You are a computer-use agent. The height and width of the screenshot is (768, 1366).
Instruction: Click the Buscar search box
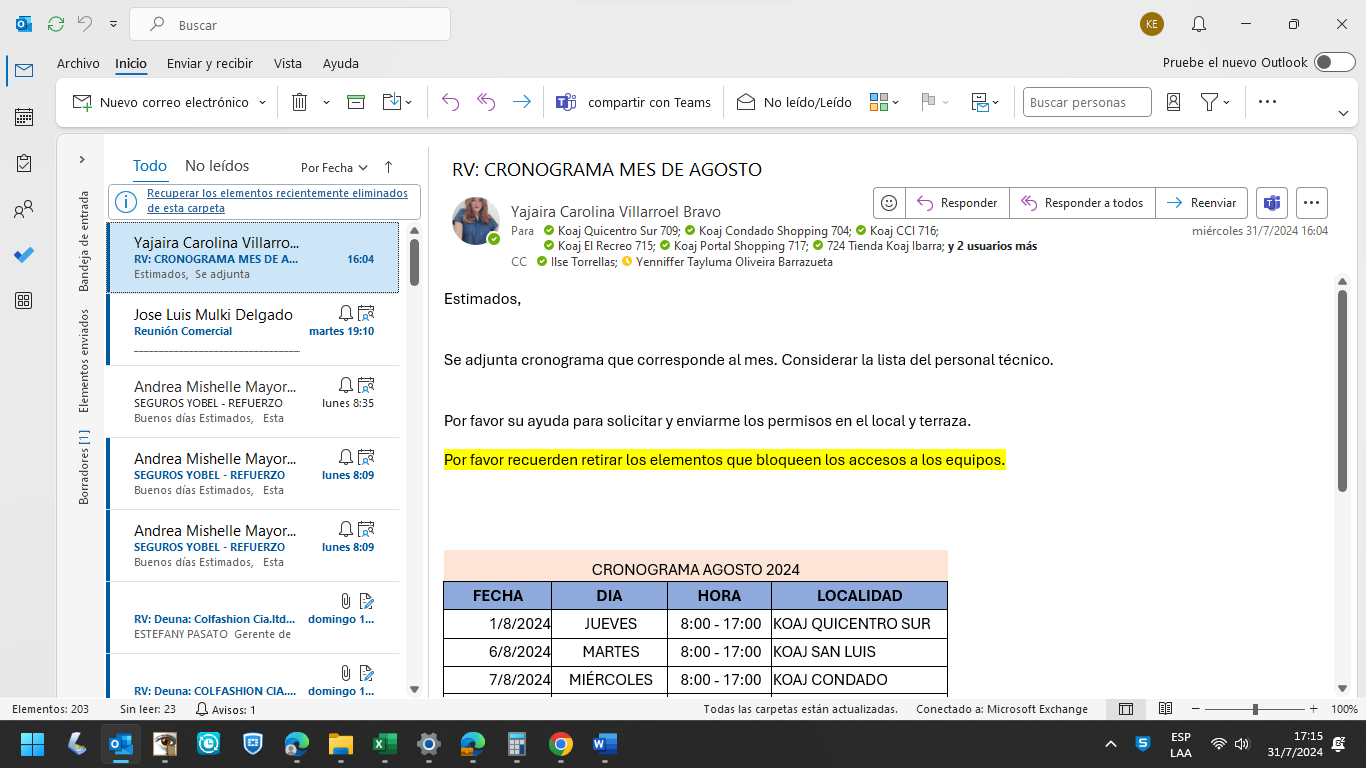[x=290, y=24]
